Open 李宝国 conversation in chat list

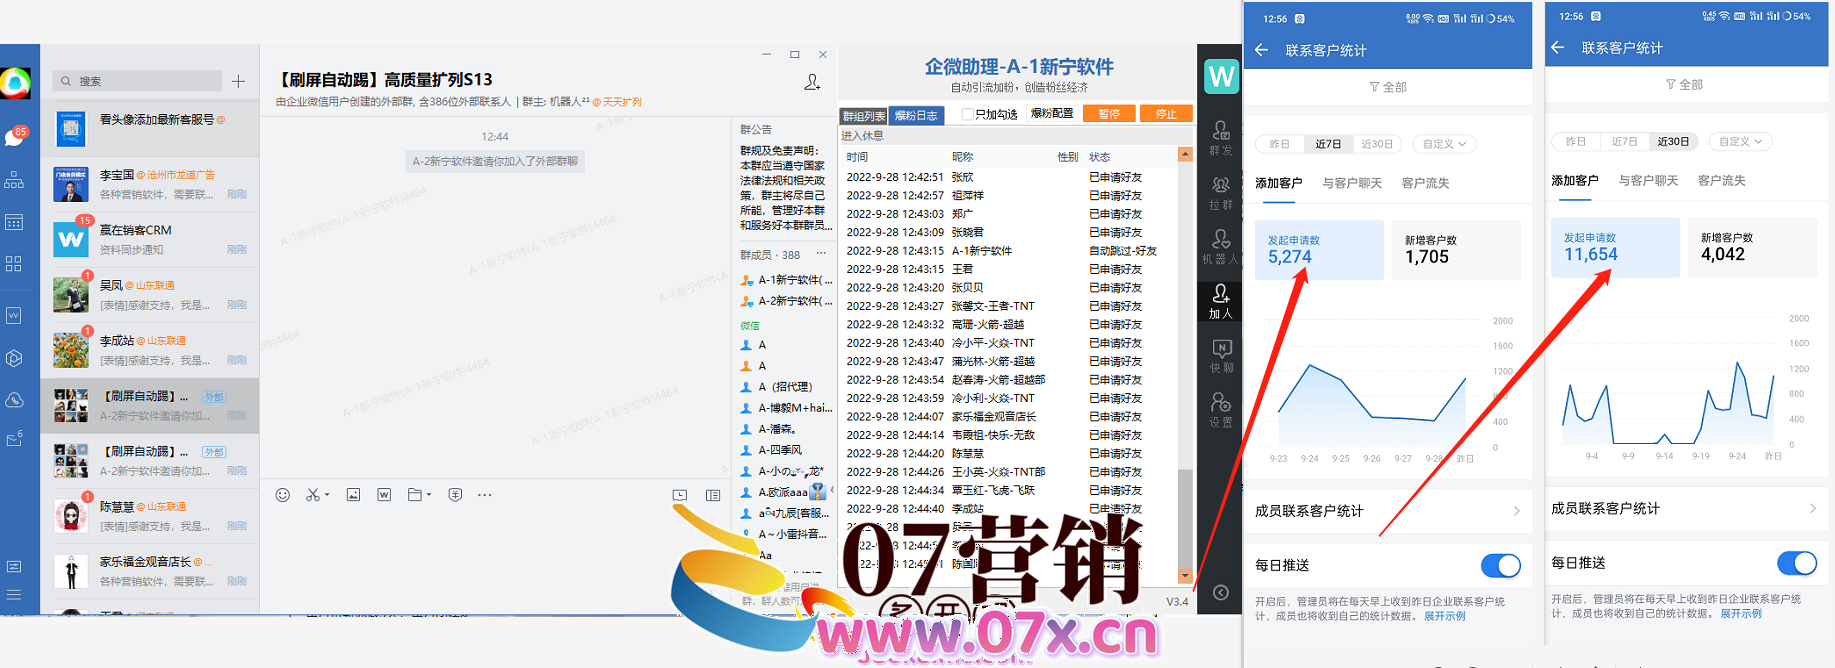click(x=150, y=185)
